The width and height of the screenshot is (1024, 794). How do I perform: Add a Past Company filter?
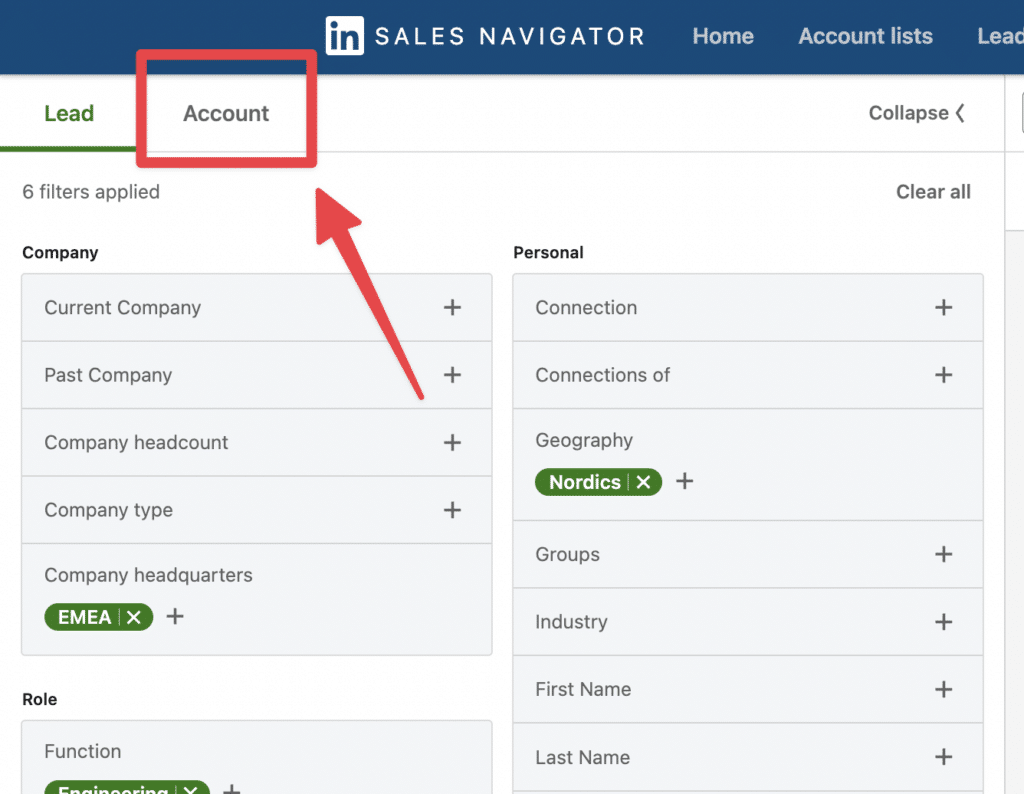point(453,375)
